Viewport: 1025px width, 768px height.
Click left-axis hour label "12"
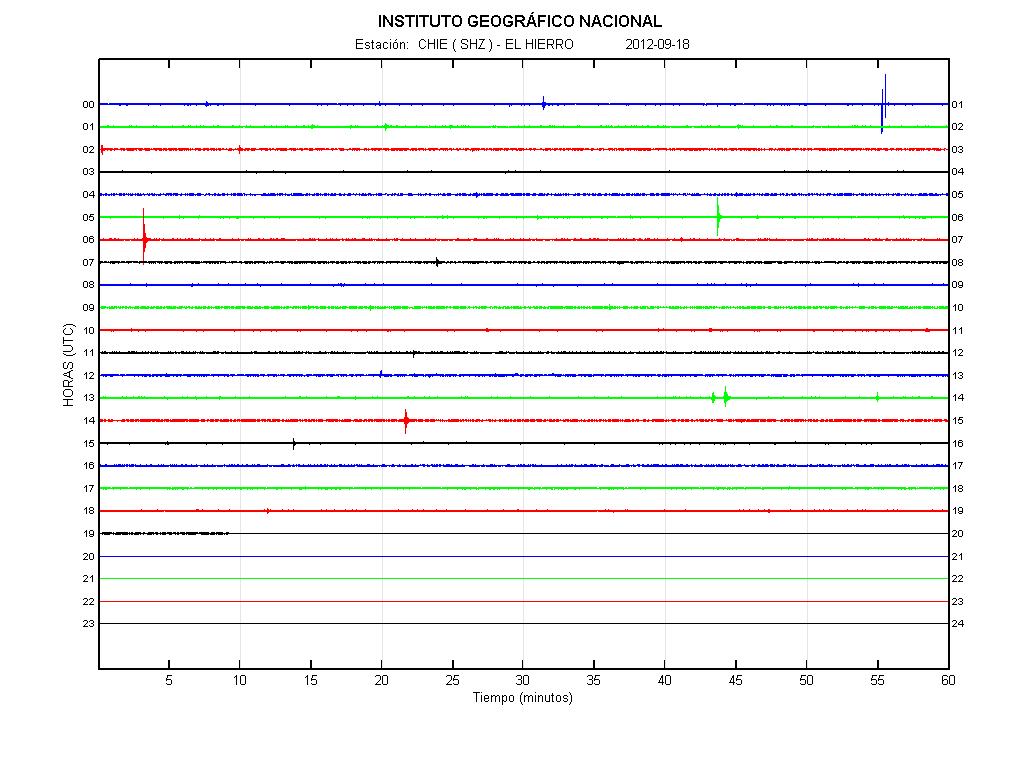[88, 376]
